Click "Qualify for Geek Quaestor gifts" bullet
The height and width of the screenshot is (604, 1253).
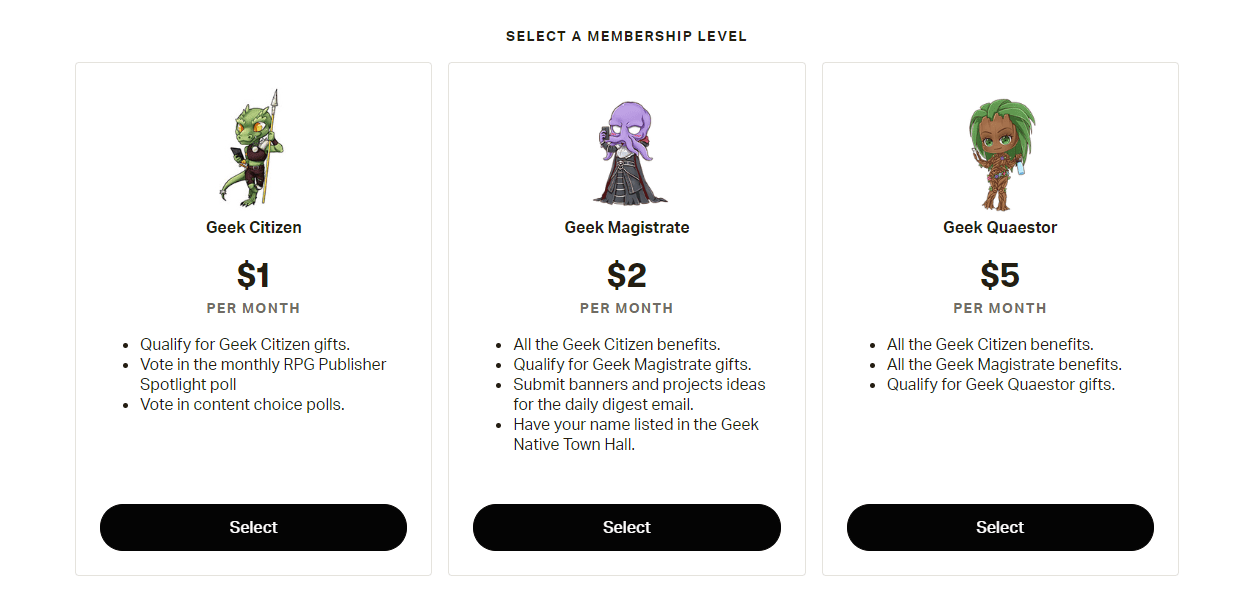tap(1000, 384)
